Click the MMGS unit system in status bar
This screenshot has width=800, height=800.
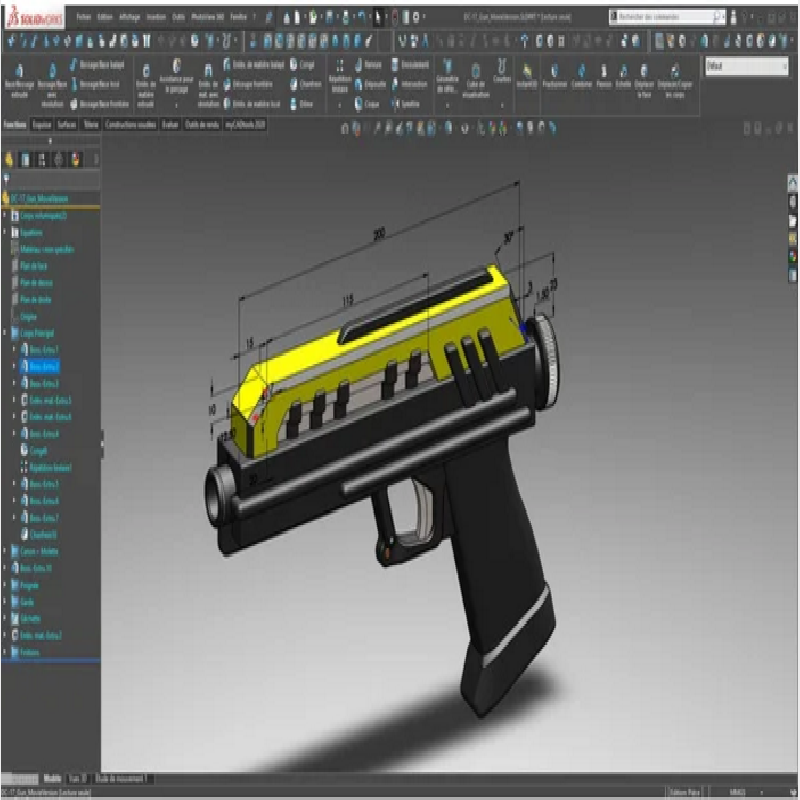(x=737, y=792)
